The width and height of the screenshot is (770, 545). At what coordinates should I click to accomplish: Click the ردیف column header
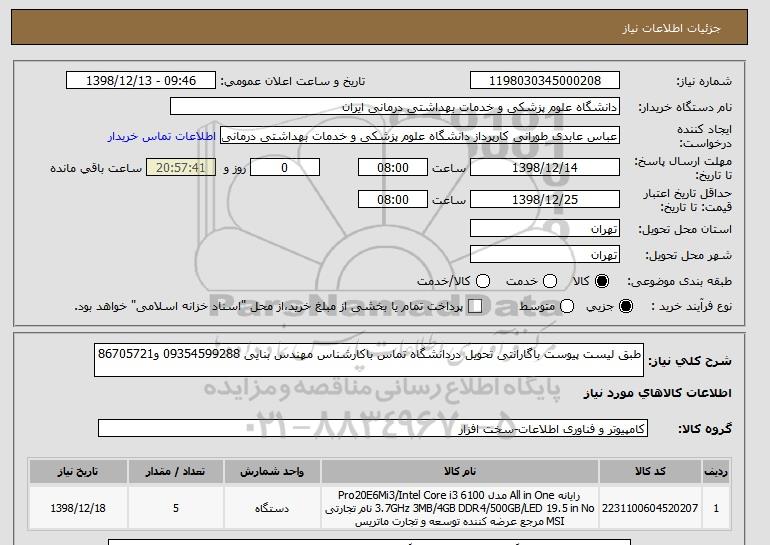716,471
